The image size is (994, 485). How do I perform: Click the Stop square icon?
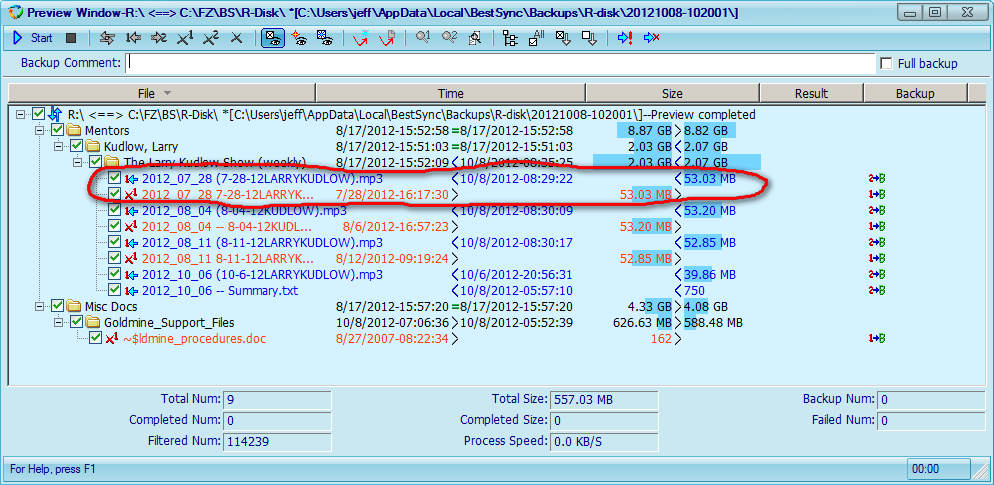coord(71,38)
